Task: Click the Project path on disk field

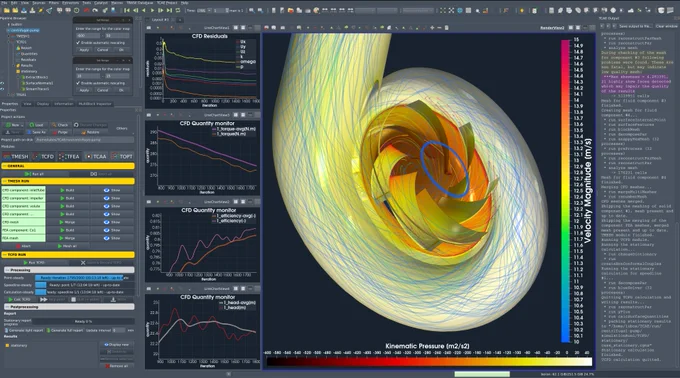Action: coord(84,140)
